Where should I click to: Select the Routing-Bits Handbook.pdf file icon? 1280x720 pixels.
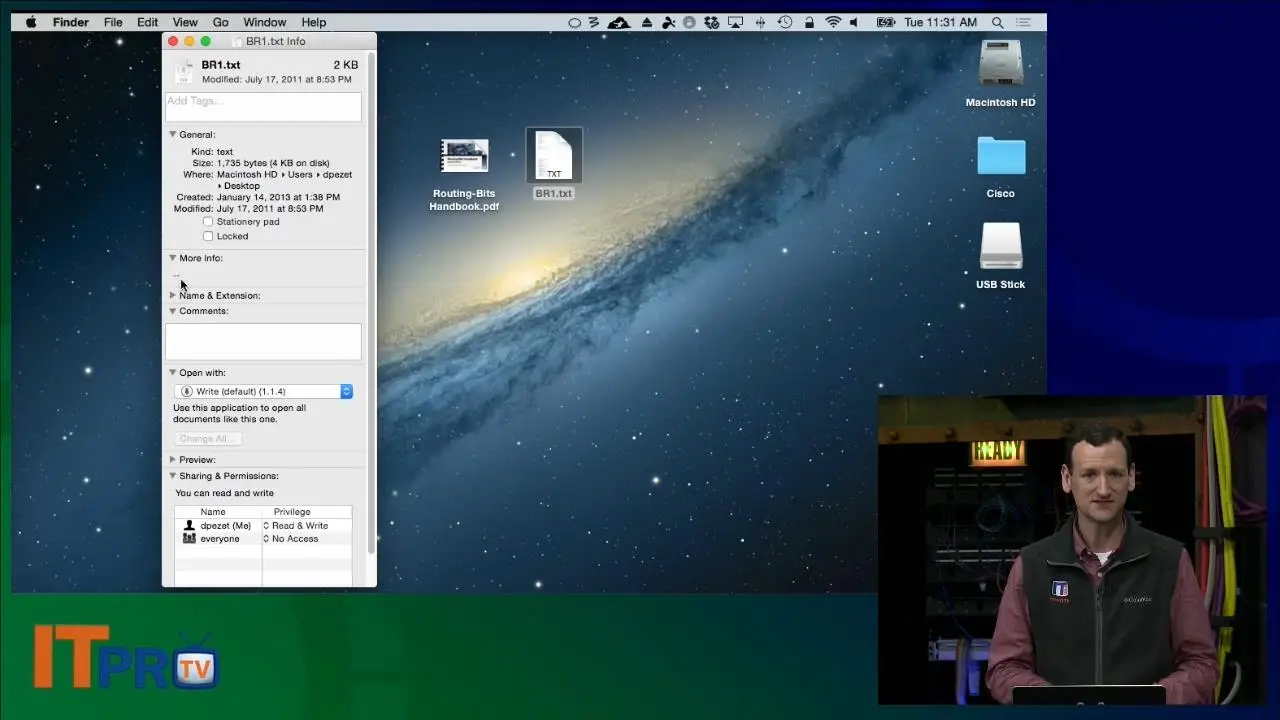tap(464, 157)
